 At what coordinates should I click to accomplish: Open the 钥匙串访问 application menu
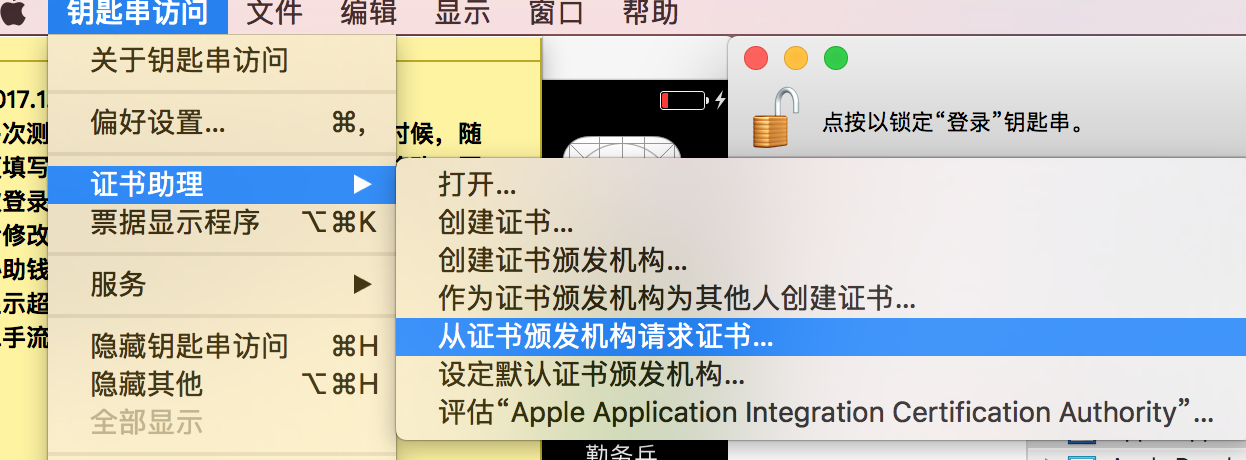[138, 13]
